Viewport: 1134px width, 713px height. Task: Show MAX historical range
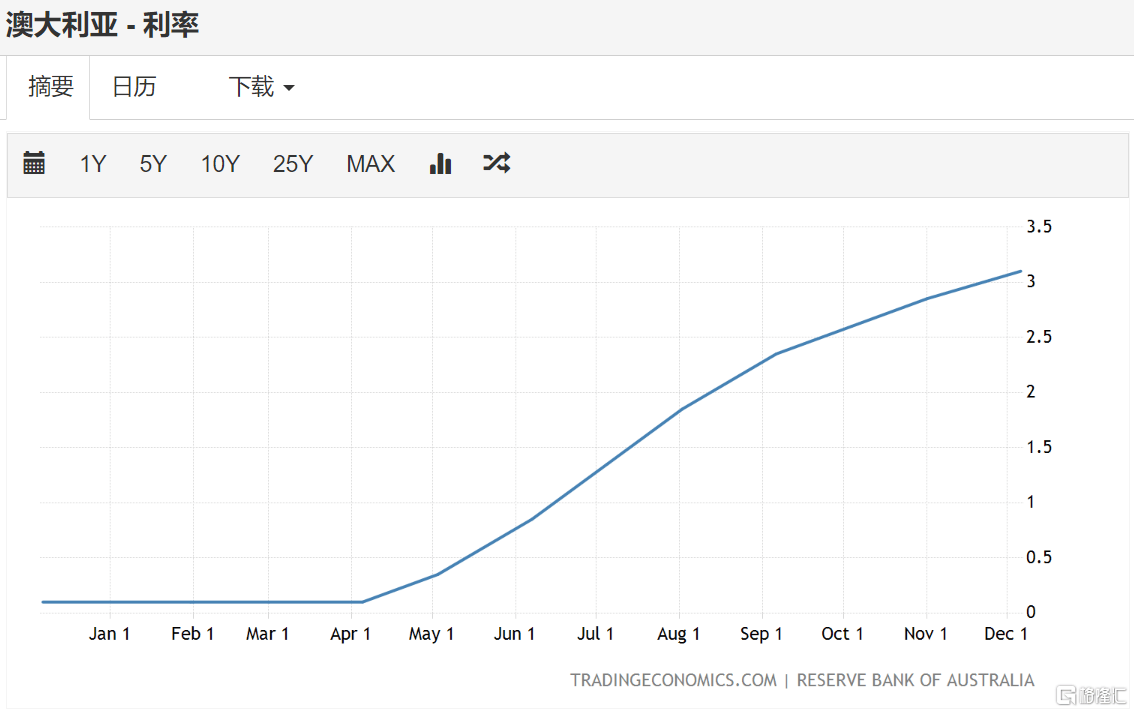point(371,164)
